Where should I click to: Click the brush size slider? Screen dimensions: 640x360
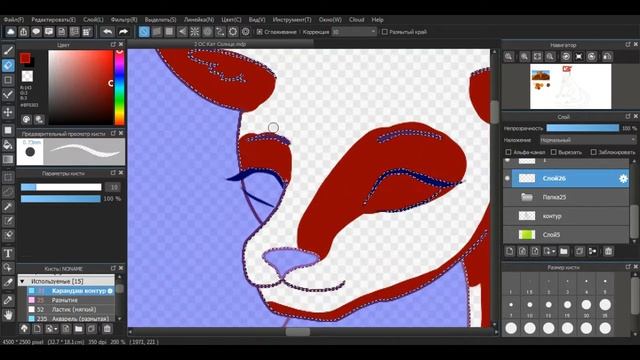(x=61, y=187)
